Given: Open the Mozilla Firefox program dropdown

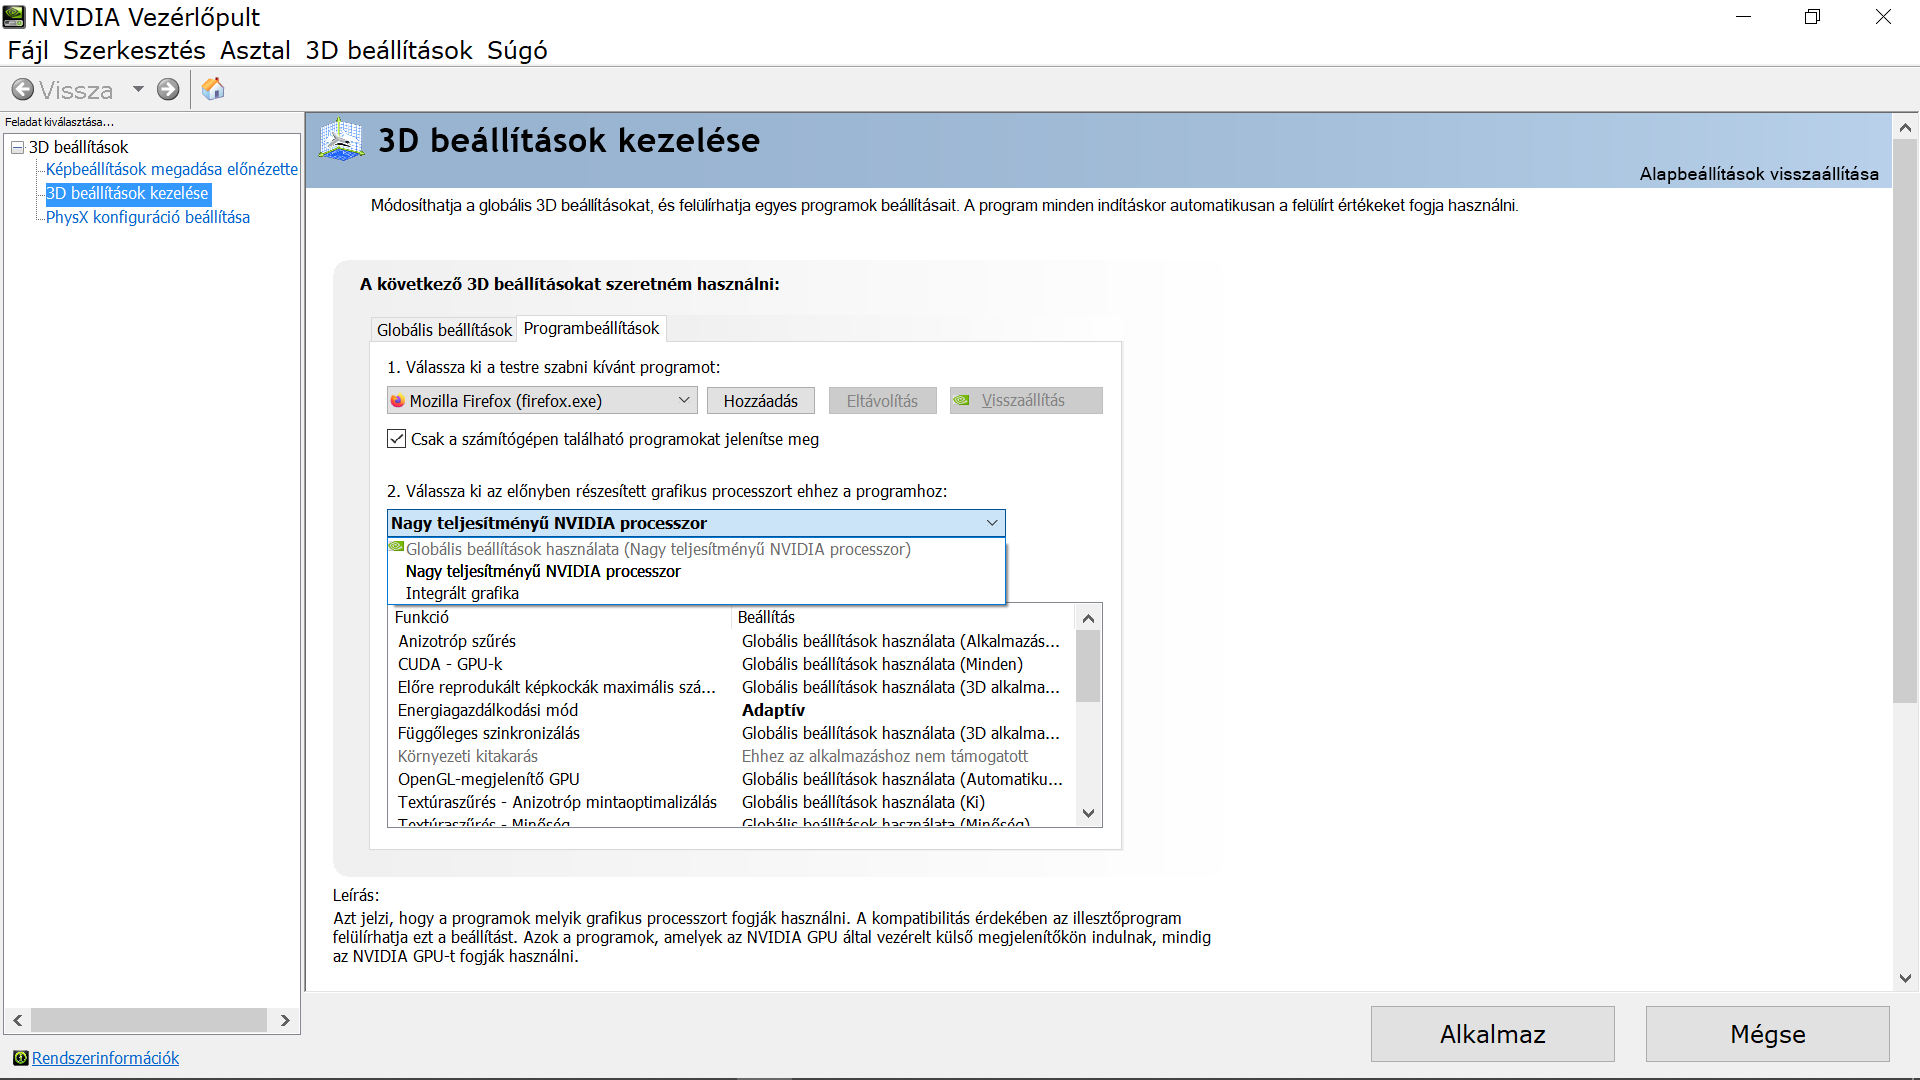Looking at the screenshot, I should pos(542,401).
